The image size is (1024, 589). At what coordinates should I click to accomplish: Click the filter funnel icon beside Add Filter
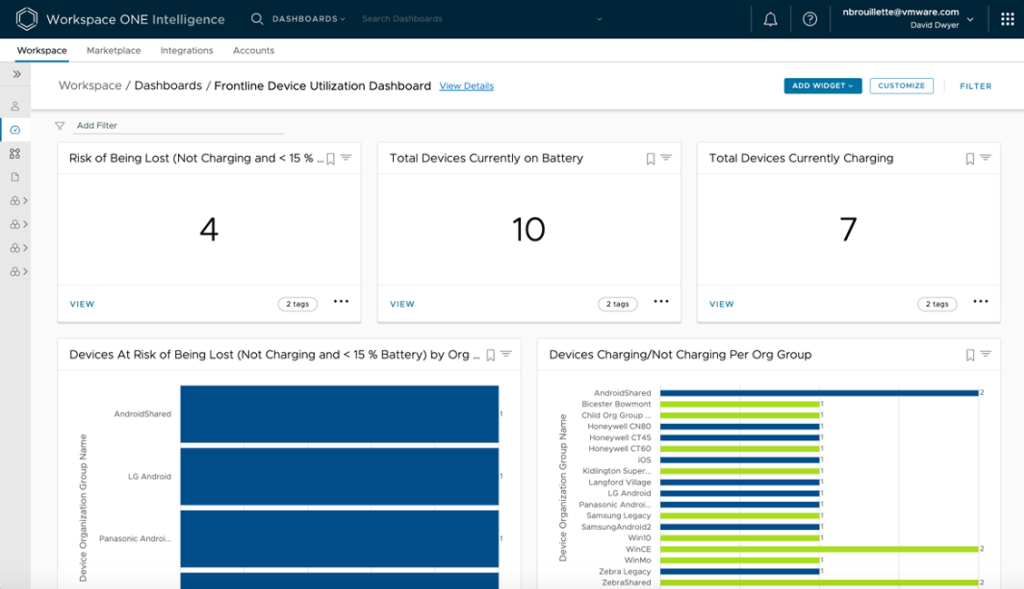(x=60, y=126)
